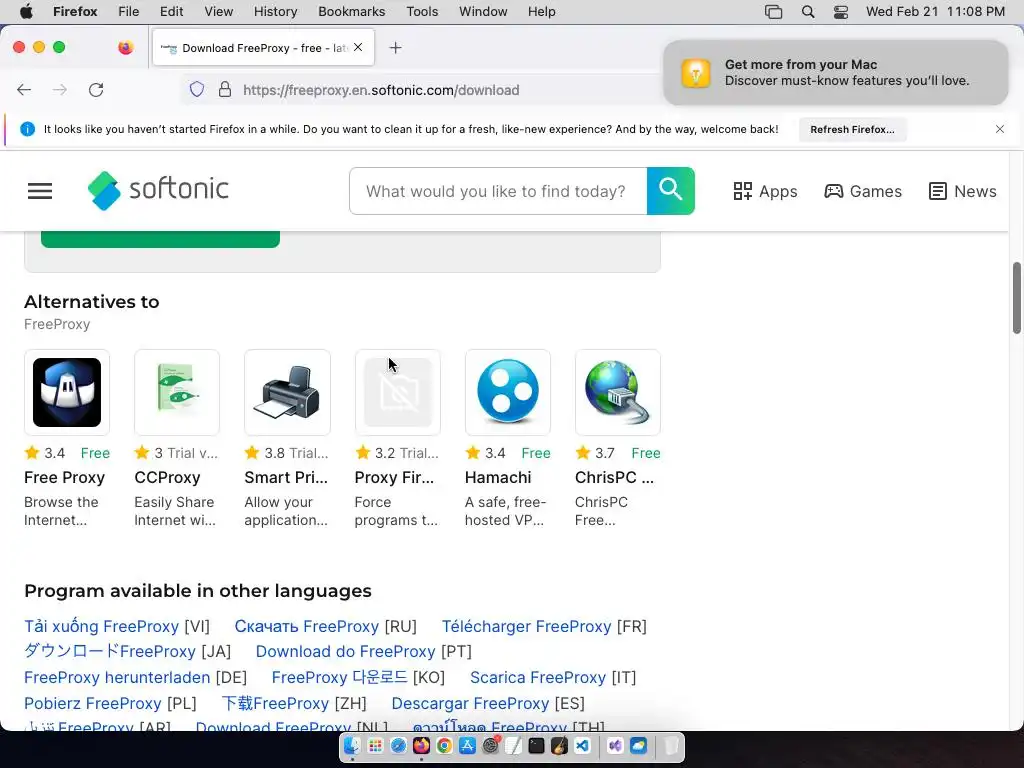Click the Firefox back arrow
1024x768 pixels.
(x=24, y=90)
